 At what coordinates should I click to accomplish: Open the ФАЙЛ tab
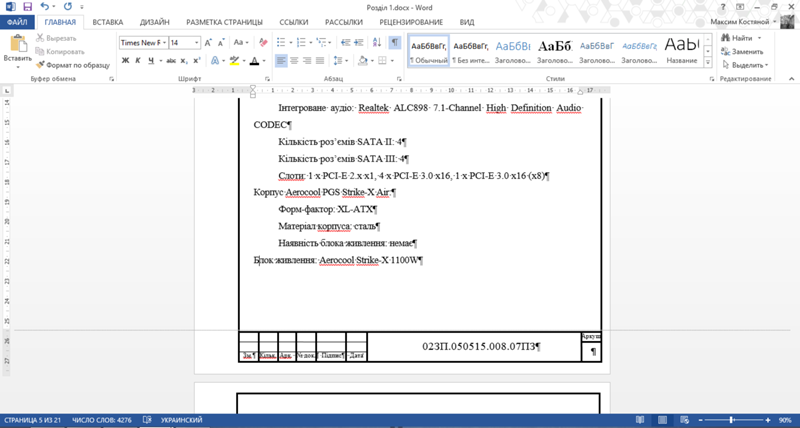(17, 22)
